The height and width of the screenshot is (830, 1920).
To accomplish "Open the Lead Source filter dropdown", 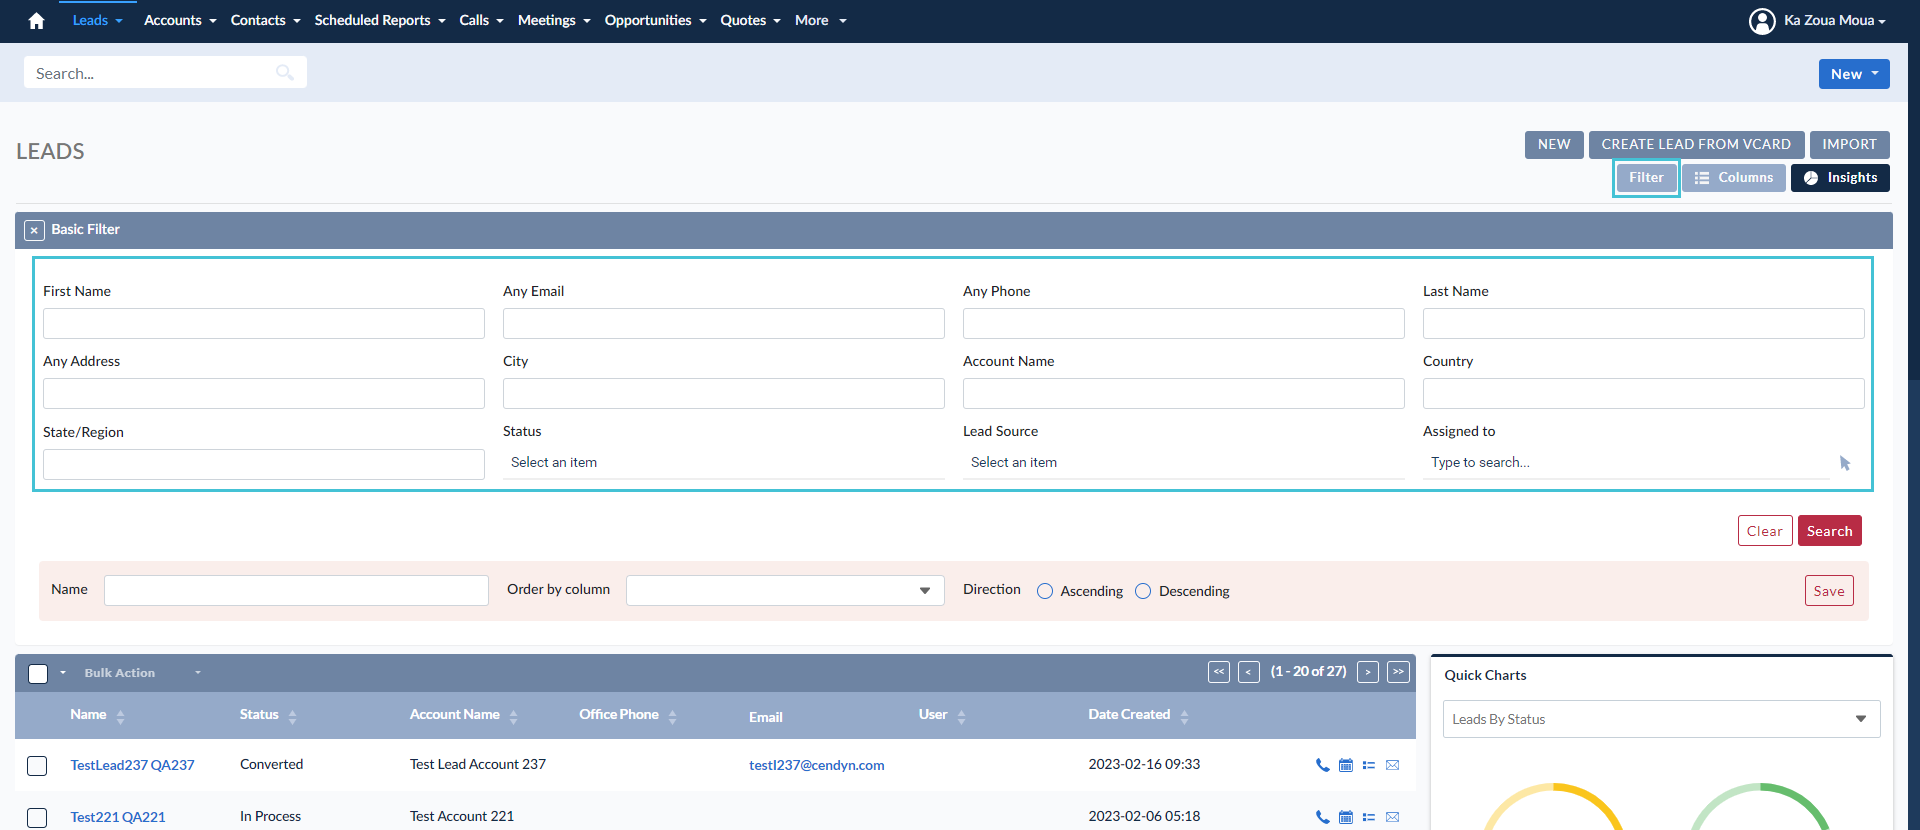I will (x=1184, y=463).
